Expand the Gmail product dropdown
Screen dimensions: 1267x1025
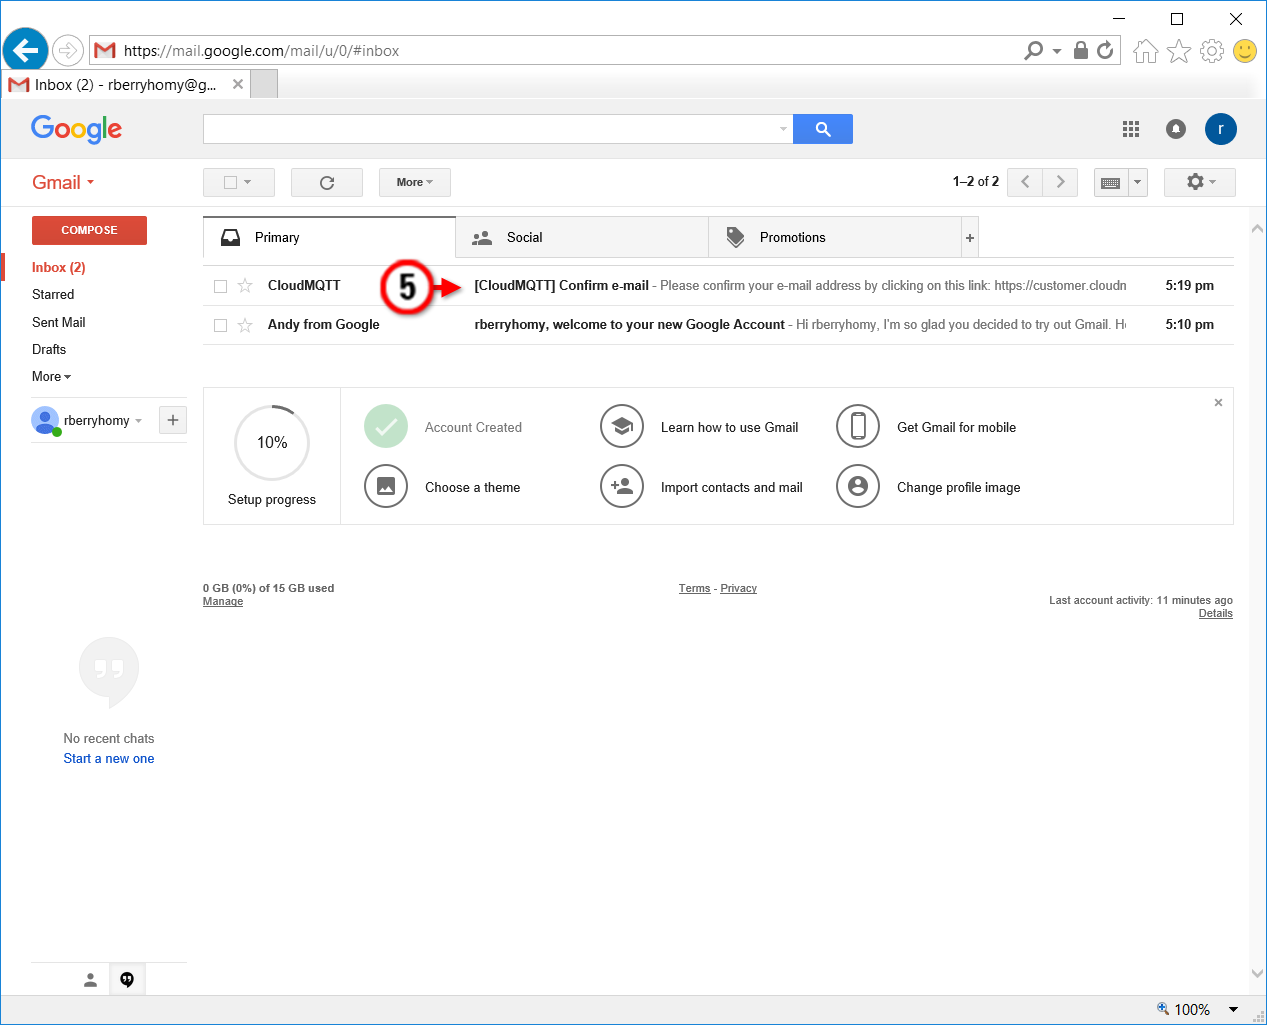pos(63,182)
